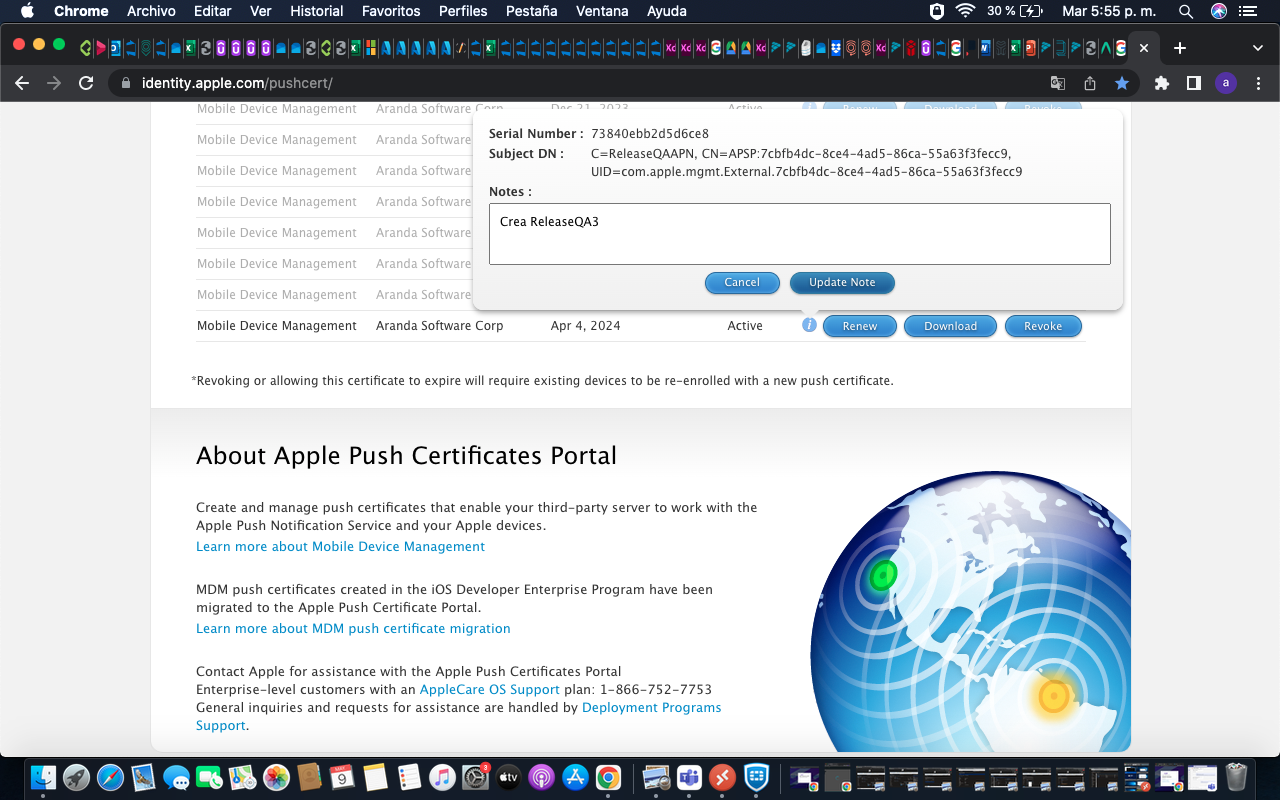
Task: Toggle the Chrome side panel icon
Action: (x=1194, y=84)
